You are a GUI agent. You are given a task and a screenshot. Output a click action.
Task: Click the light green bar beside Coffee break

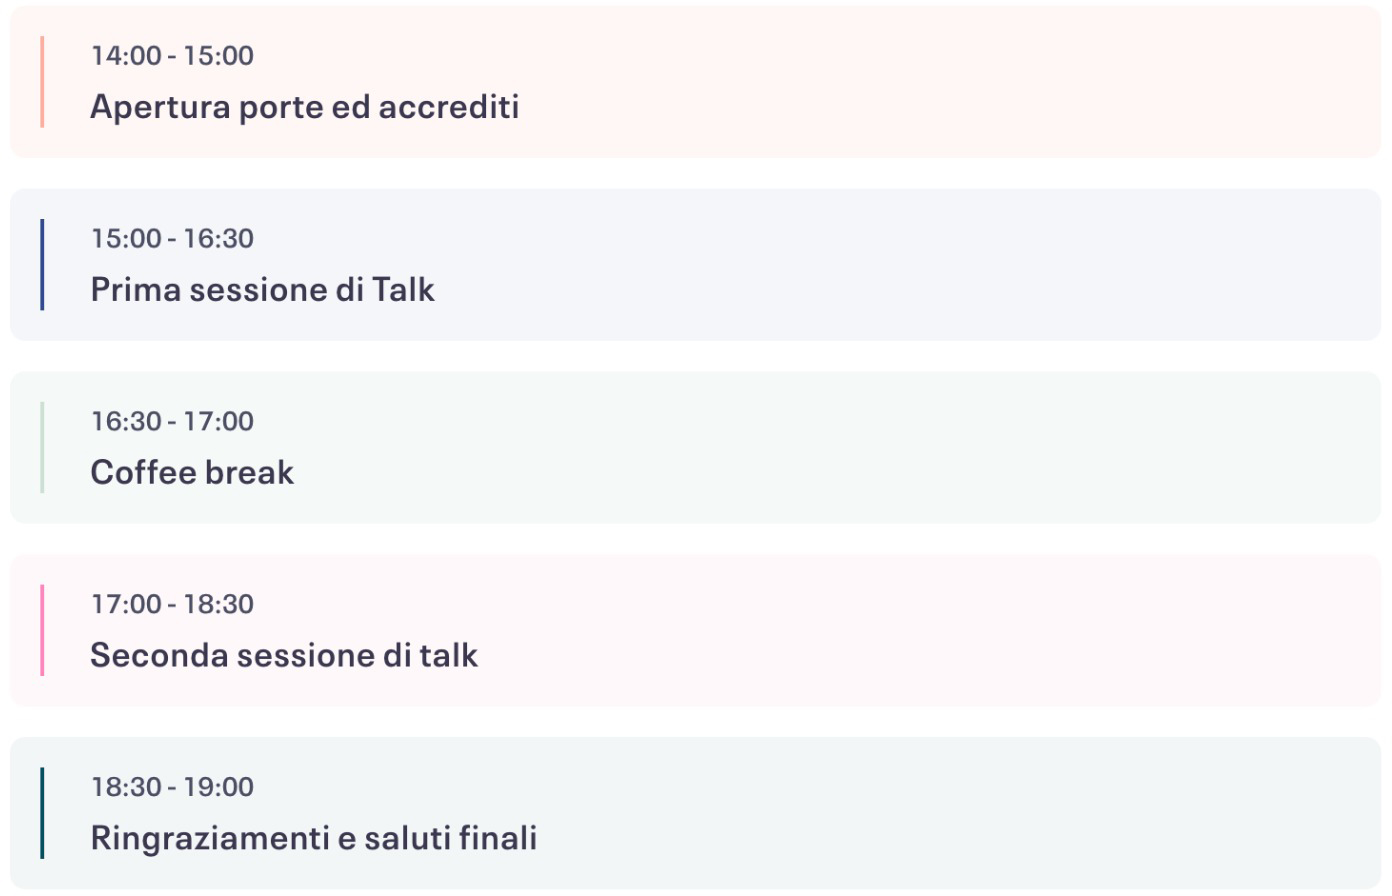(42, 448)
